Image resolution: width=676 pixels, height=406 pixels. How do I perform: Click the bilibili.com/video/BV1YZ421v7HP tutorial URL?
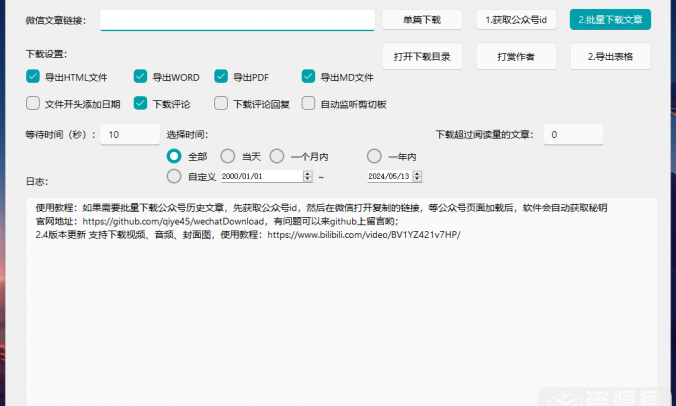click(364, 235)
